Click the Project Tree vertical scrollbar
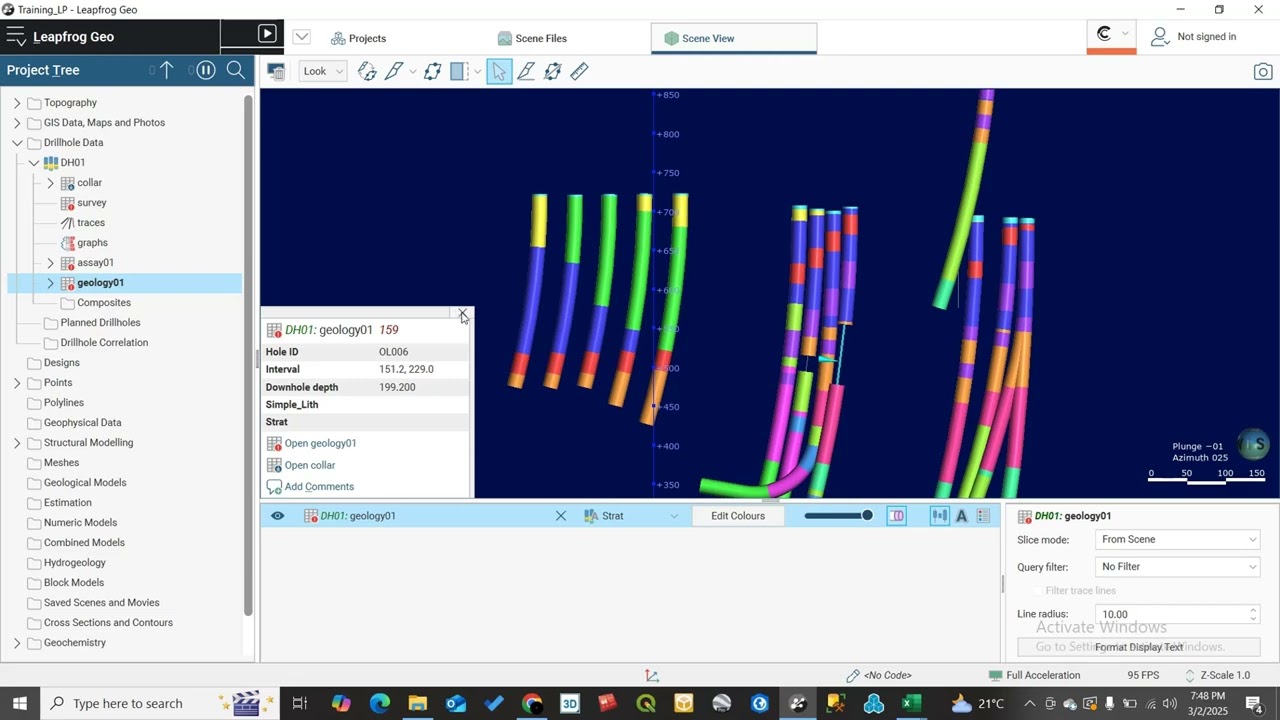Screen dimensions: 1280x720 tap(248, 355)
